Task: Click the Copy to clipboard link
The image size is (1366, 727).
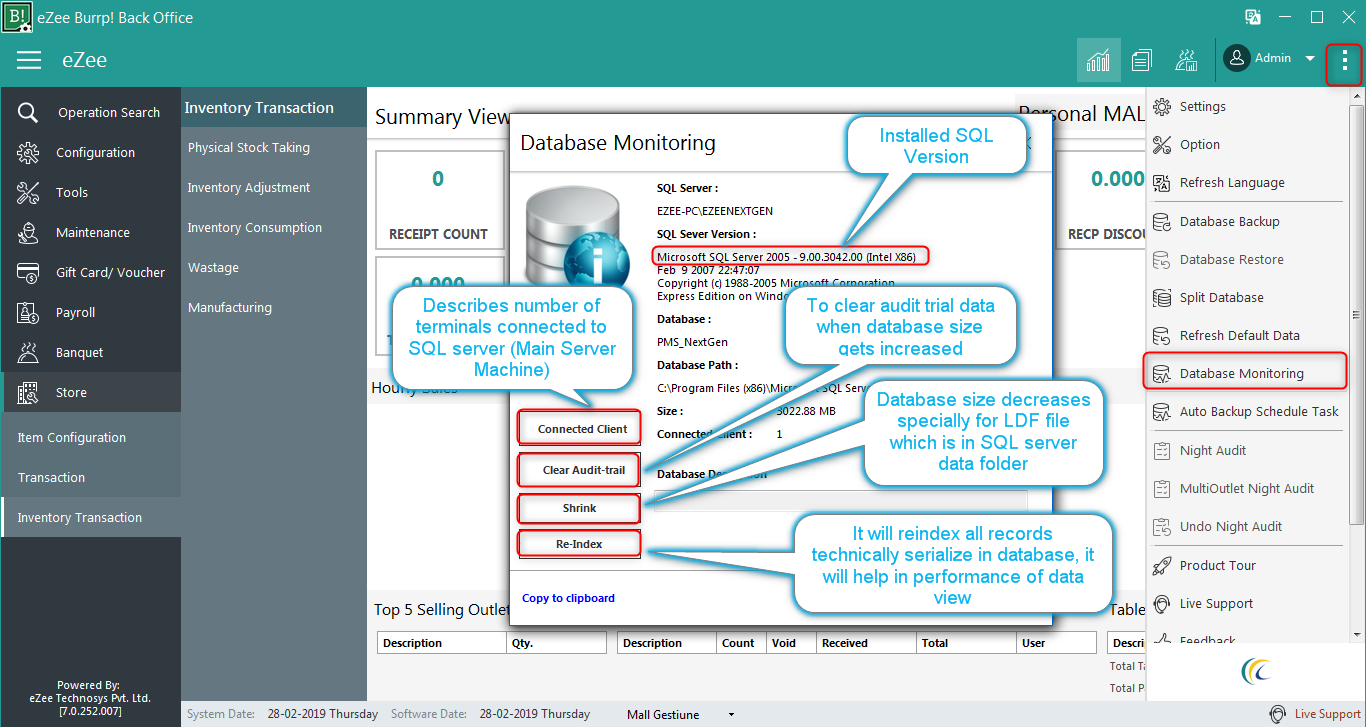Action: [x=568, y=598]
